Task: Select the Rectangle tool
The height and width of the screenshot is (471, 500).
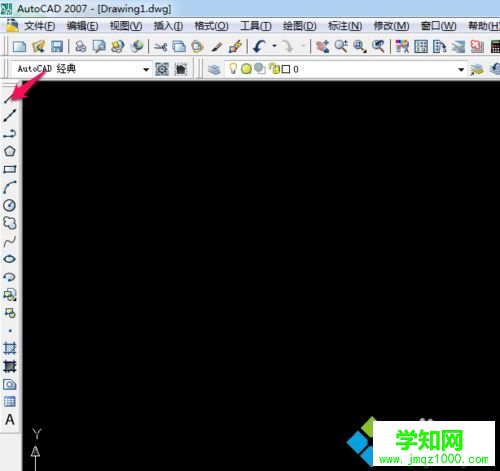Action: (10, 169)
